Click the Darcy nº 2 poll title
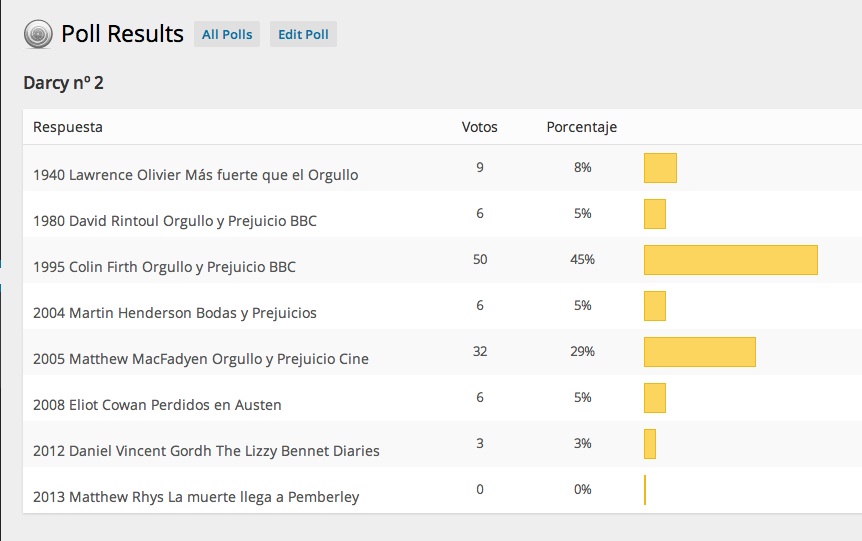The image size is (862, 541). click(63, 83)
